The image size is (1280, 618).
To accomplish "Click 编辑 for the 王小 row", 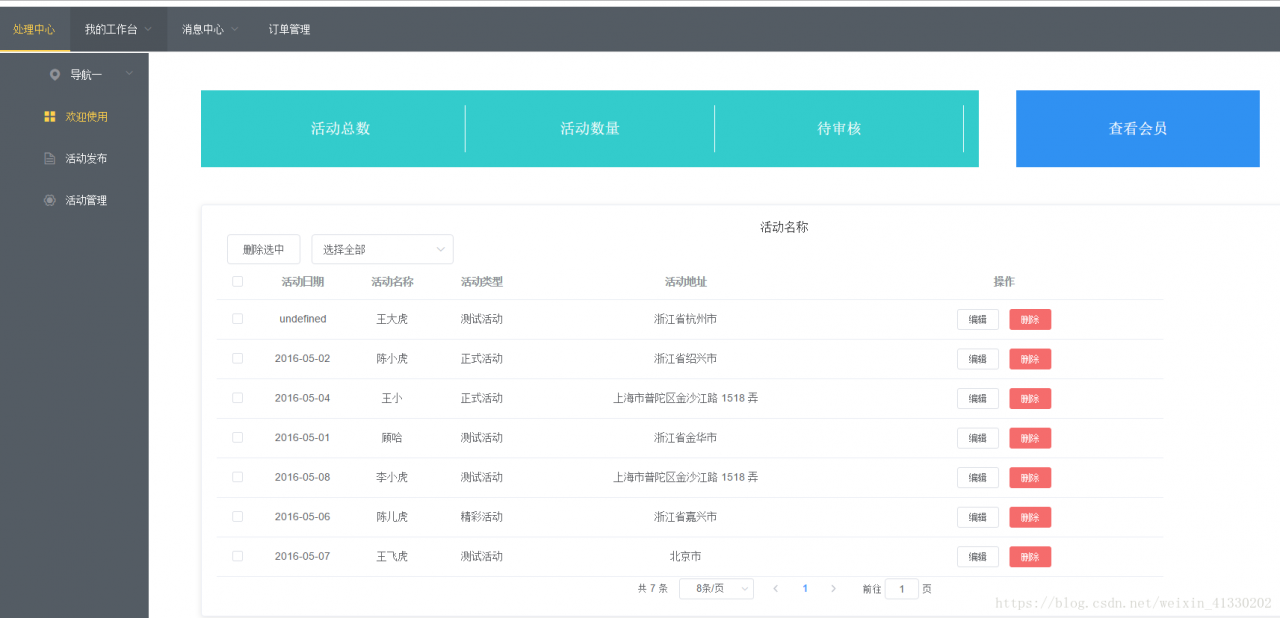I will click(978, 398).
